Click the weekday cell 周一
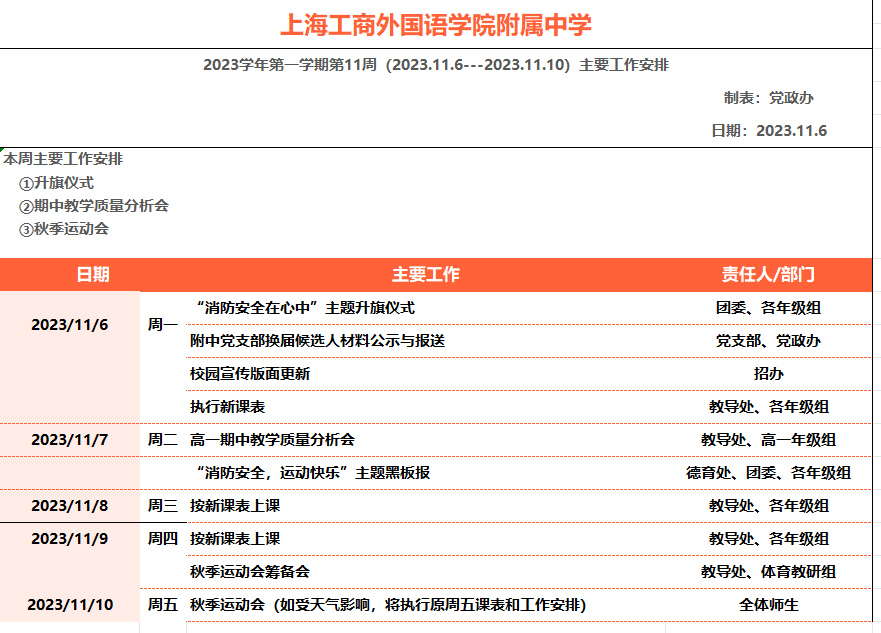This screenshot has height=633, width=881. pyautogui.click(x=162, y=325)
